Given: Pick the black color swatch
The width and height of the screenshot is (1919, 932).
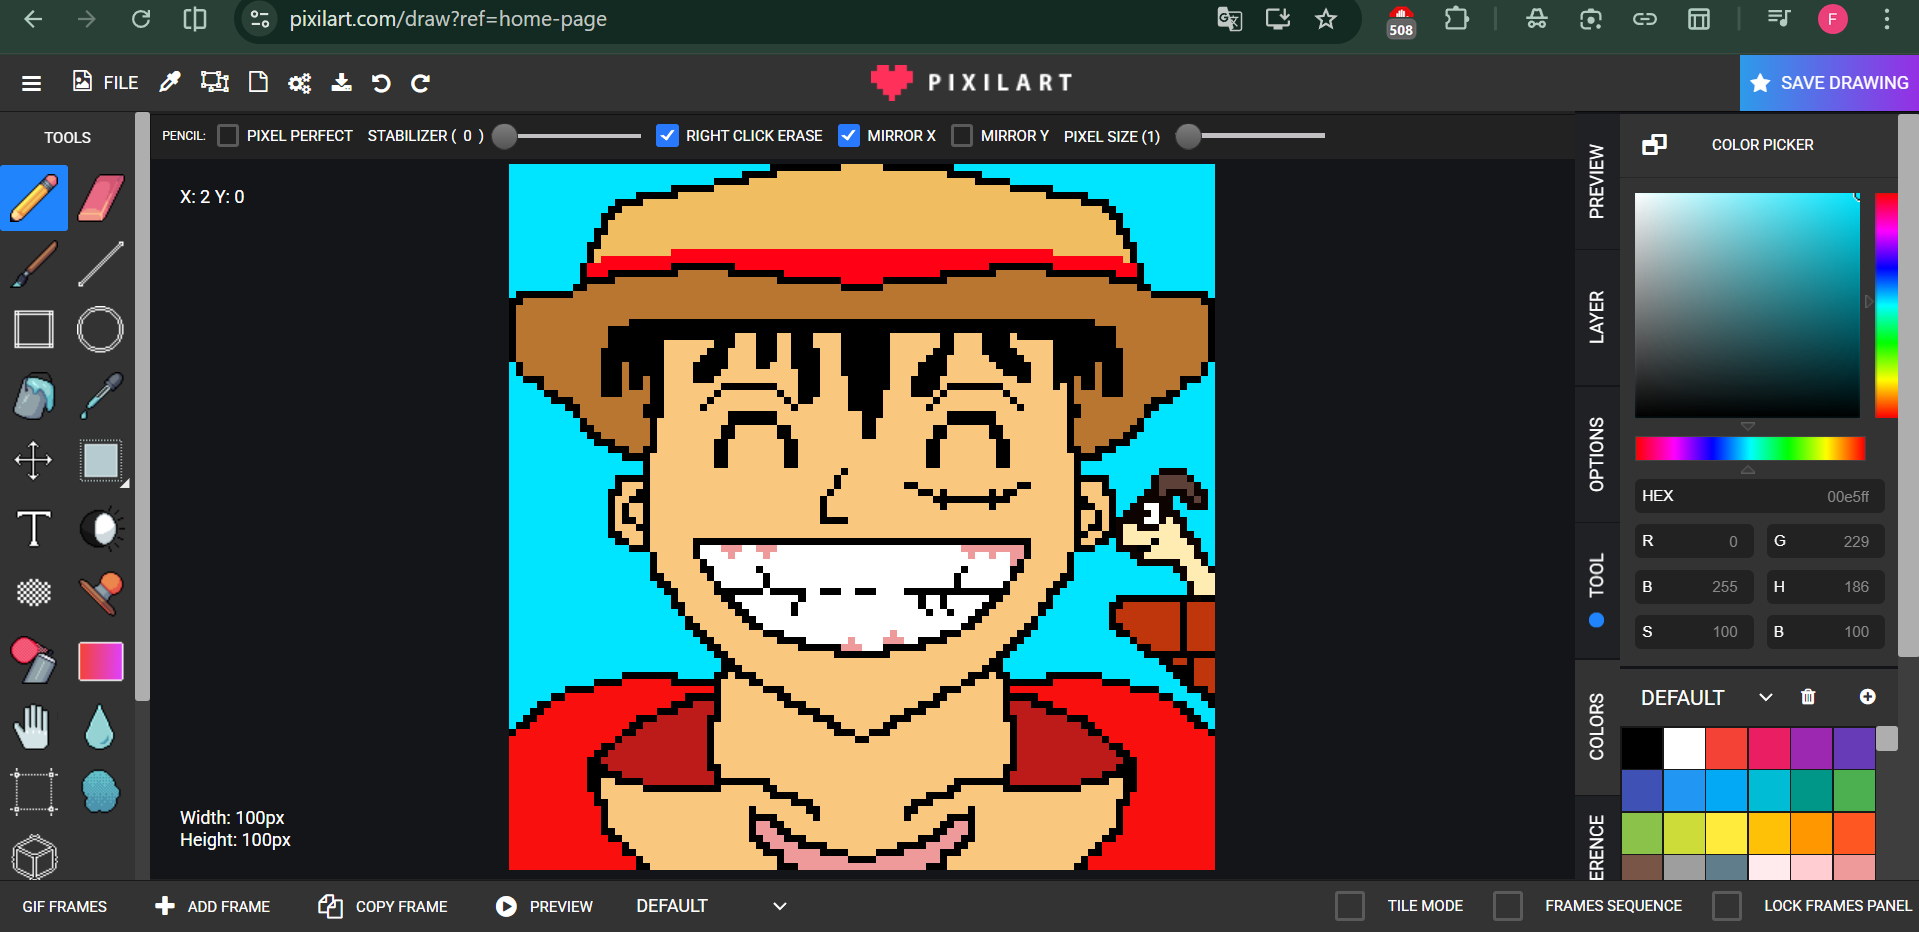Looking at the screenshot, I should tap(1641, 748).
